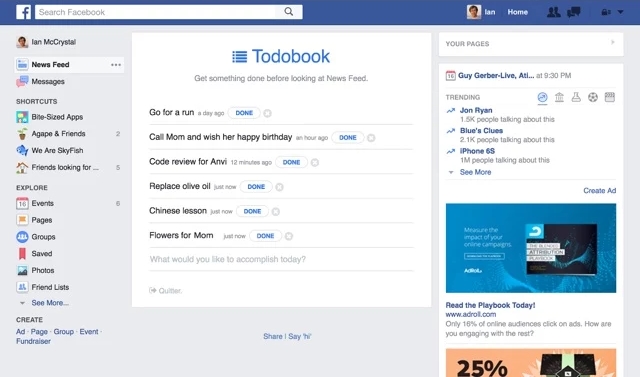The width and height of the screenshot is (640, 377).
Task: Click the Search Facebook field
Action: click(x=156, y=12)
